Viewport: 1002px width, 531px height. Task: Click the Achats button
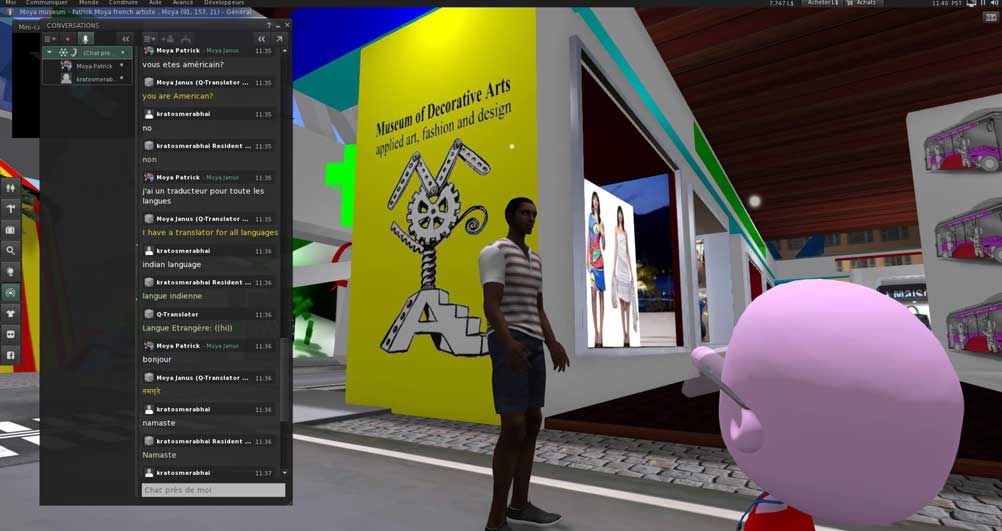click(862, 4)
